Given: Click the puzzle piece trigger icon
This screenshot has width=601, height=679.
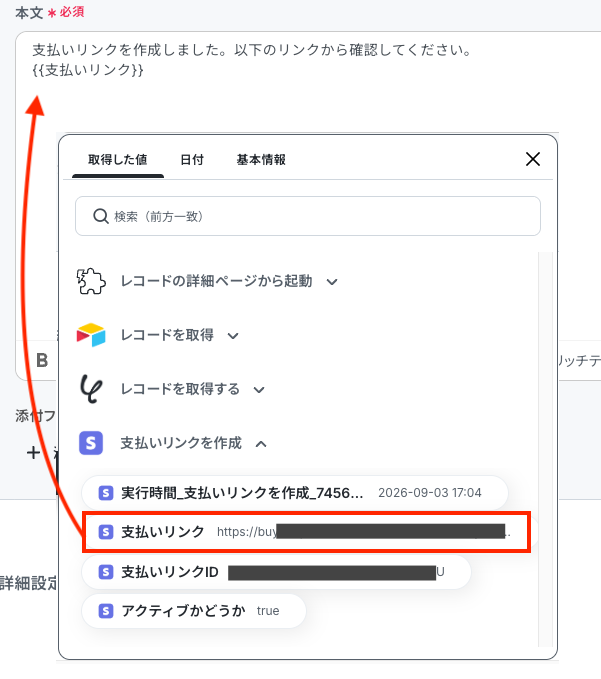Looking at the screenshot, I should click(91, 281).
